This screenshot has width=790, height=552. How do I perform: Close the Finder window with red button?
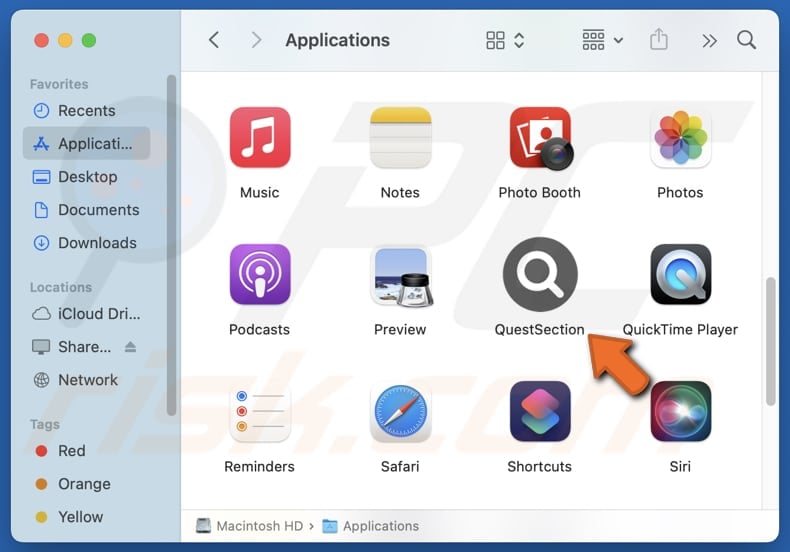tap(41, 40)
